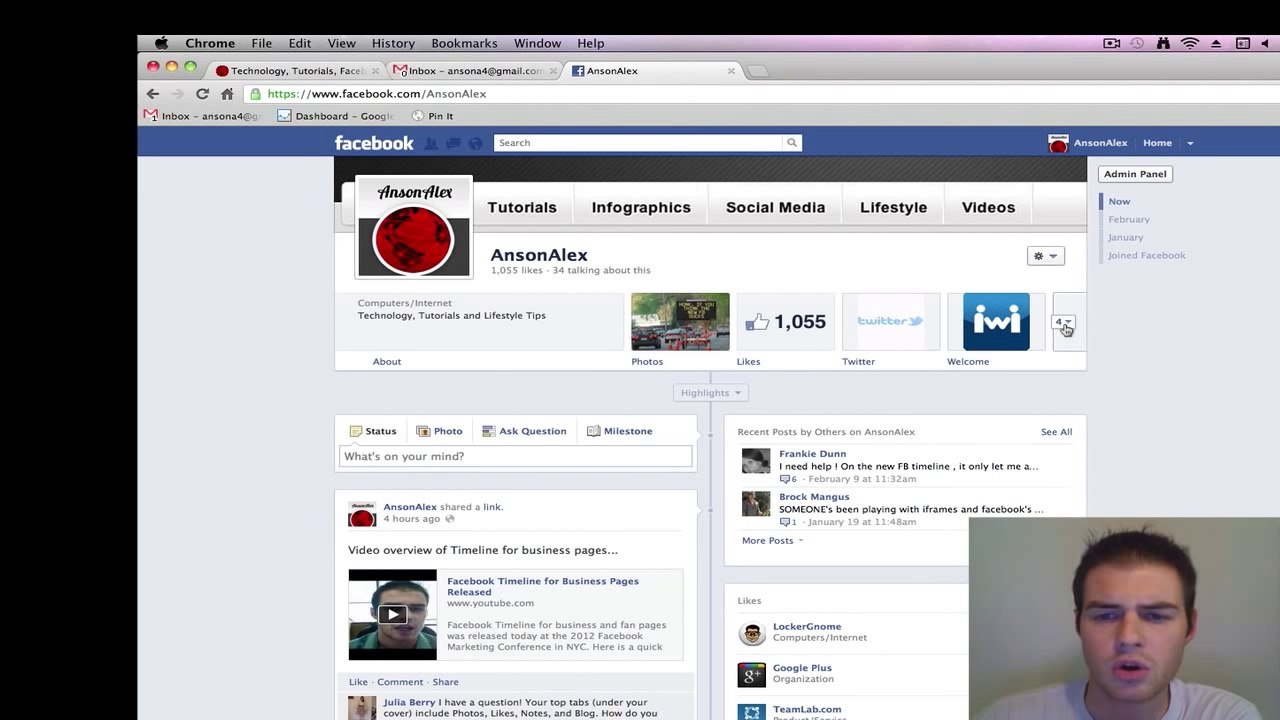Go back using Chrome's back arrow
1280x720 pixels.
click(153, 94)
